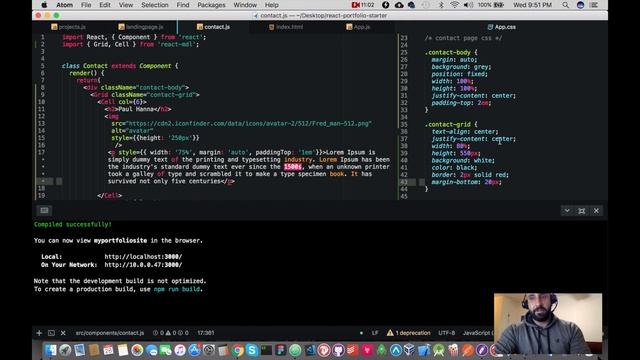Click the src/components/contact.js path in status bar

coord(110,333)
